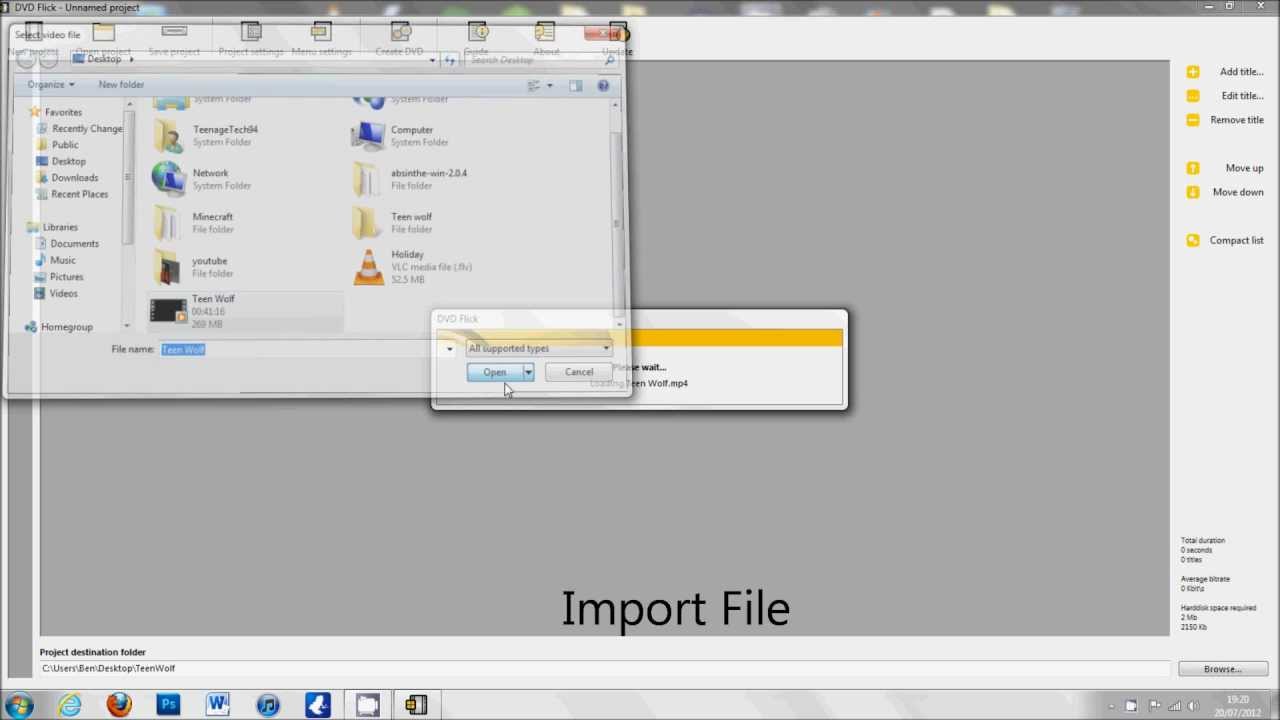Image resolution: width=1280 pixels, height=720 pixels.
Task: Open the All supported types filter dropdown
Action: point(539,348)
